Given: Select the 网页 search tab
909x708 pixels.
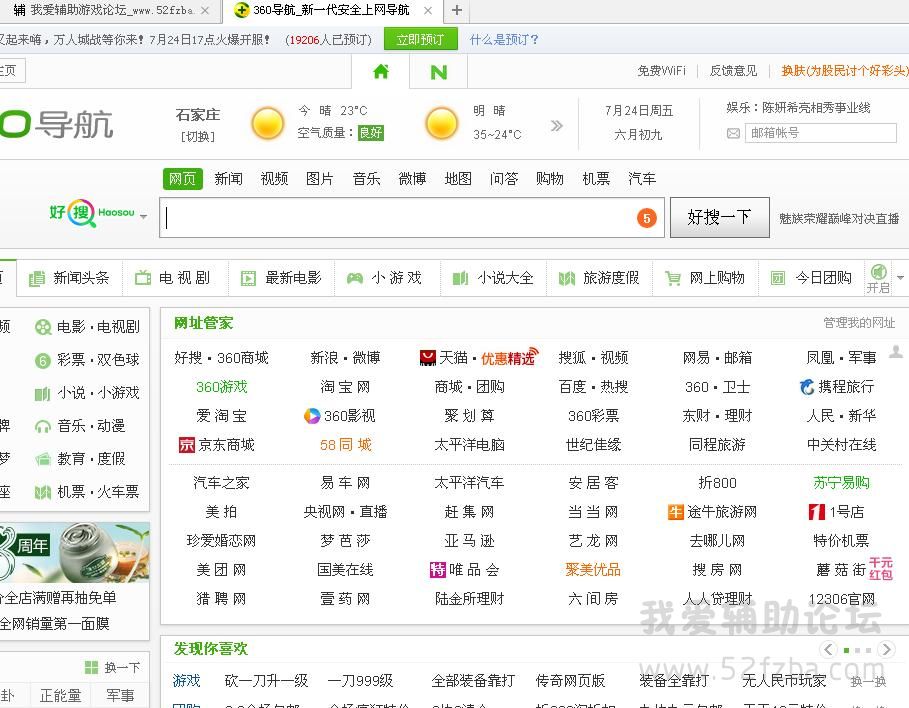Looking at the screenshot, I should [x=183, y=179].
